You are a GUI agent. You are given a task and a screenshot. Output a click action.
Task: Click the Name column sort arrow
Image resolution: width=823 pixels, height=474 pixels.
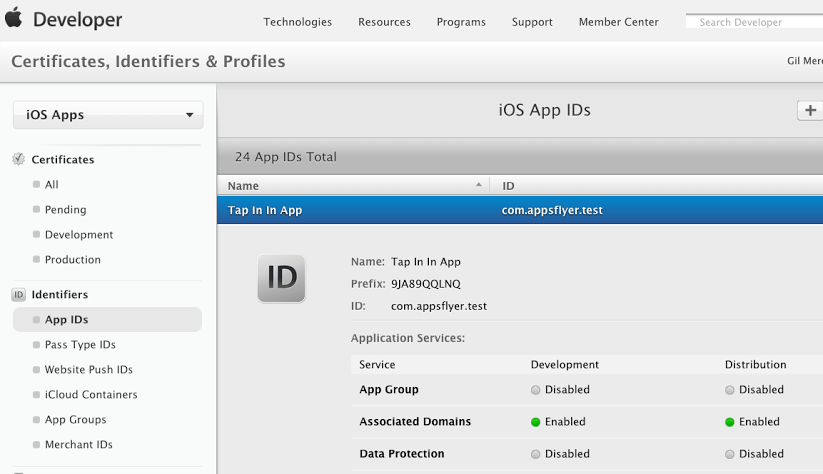coord(478,185)
